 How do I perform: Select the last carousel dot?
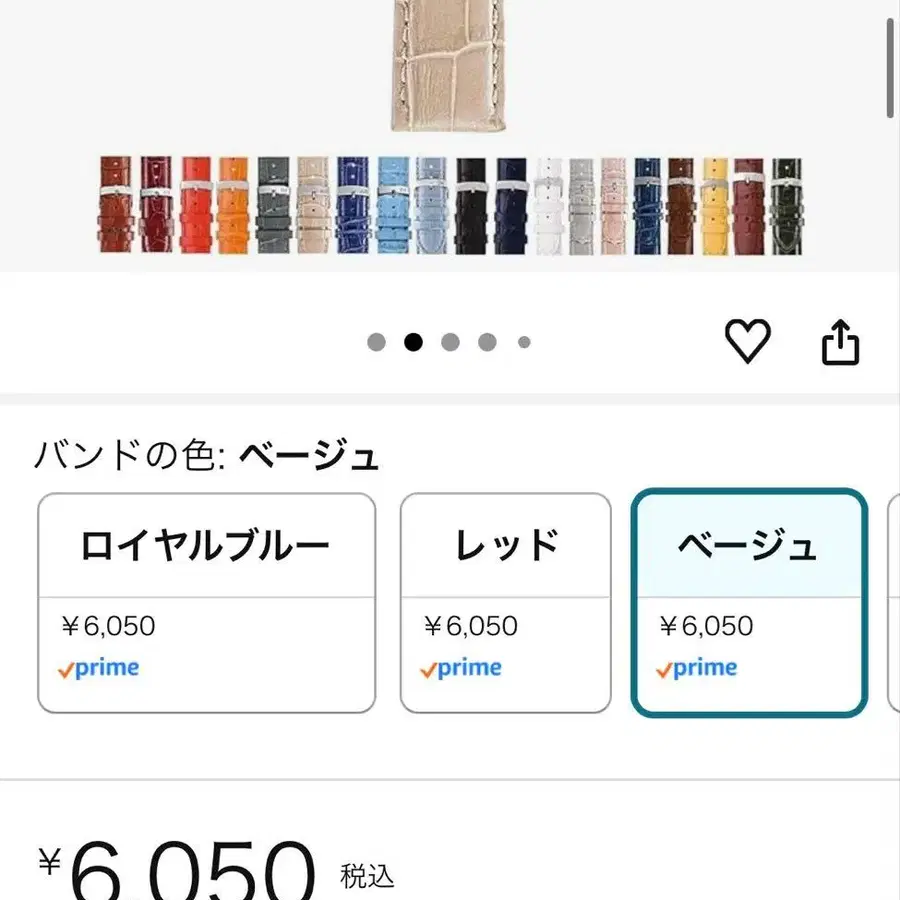(523, 342)
